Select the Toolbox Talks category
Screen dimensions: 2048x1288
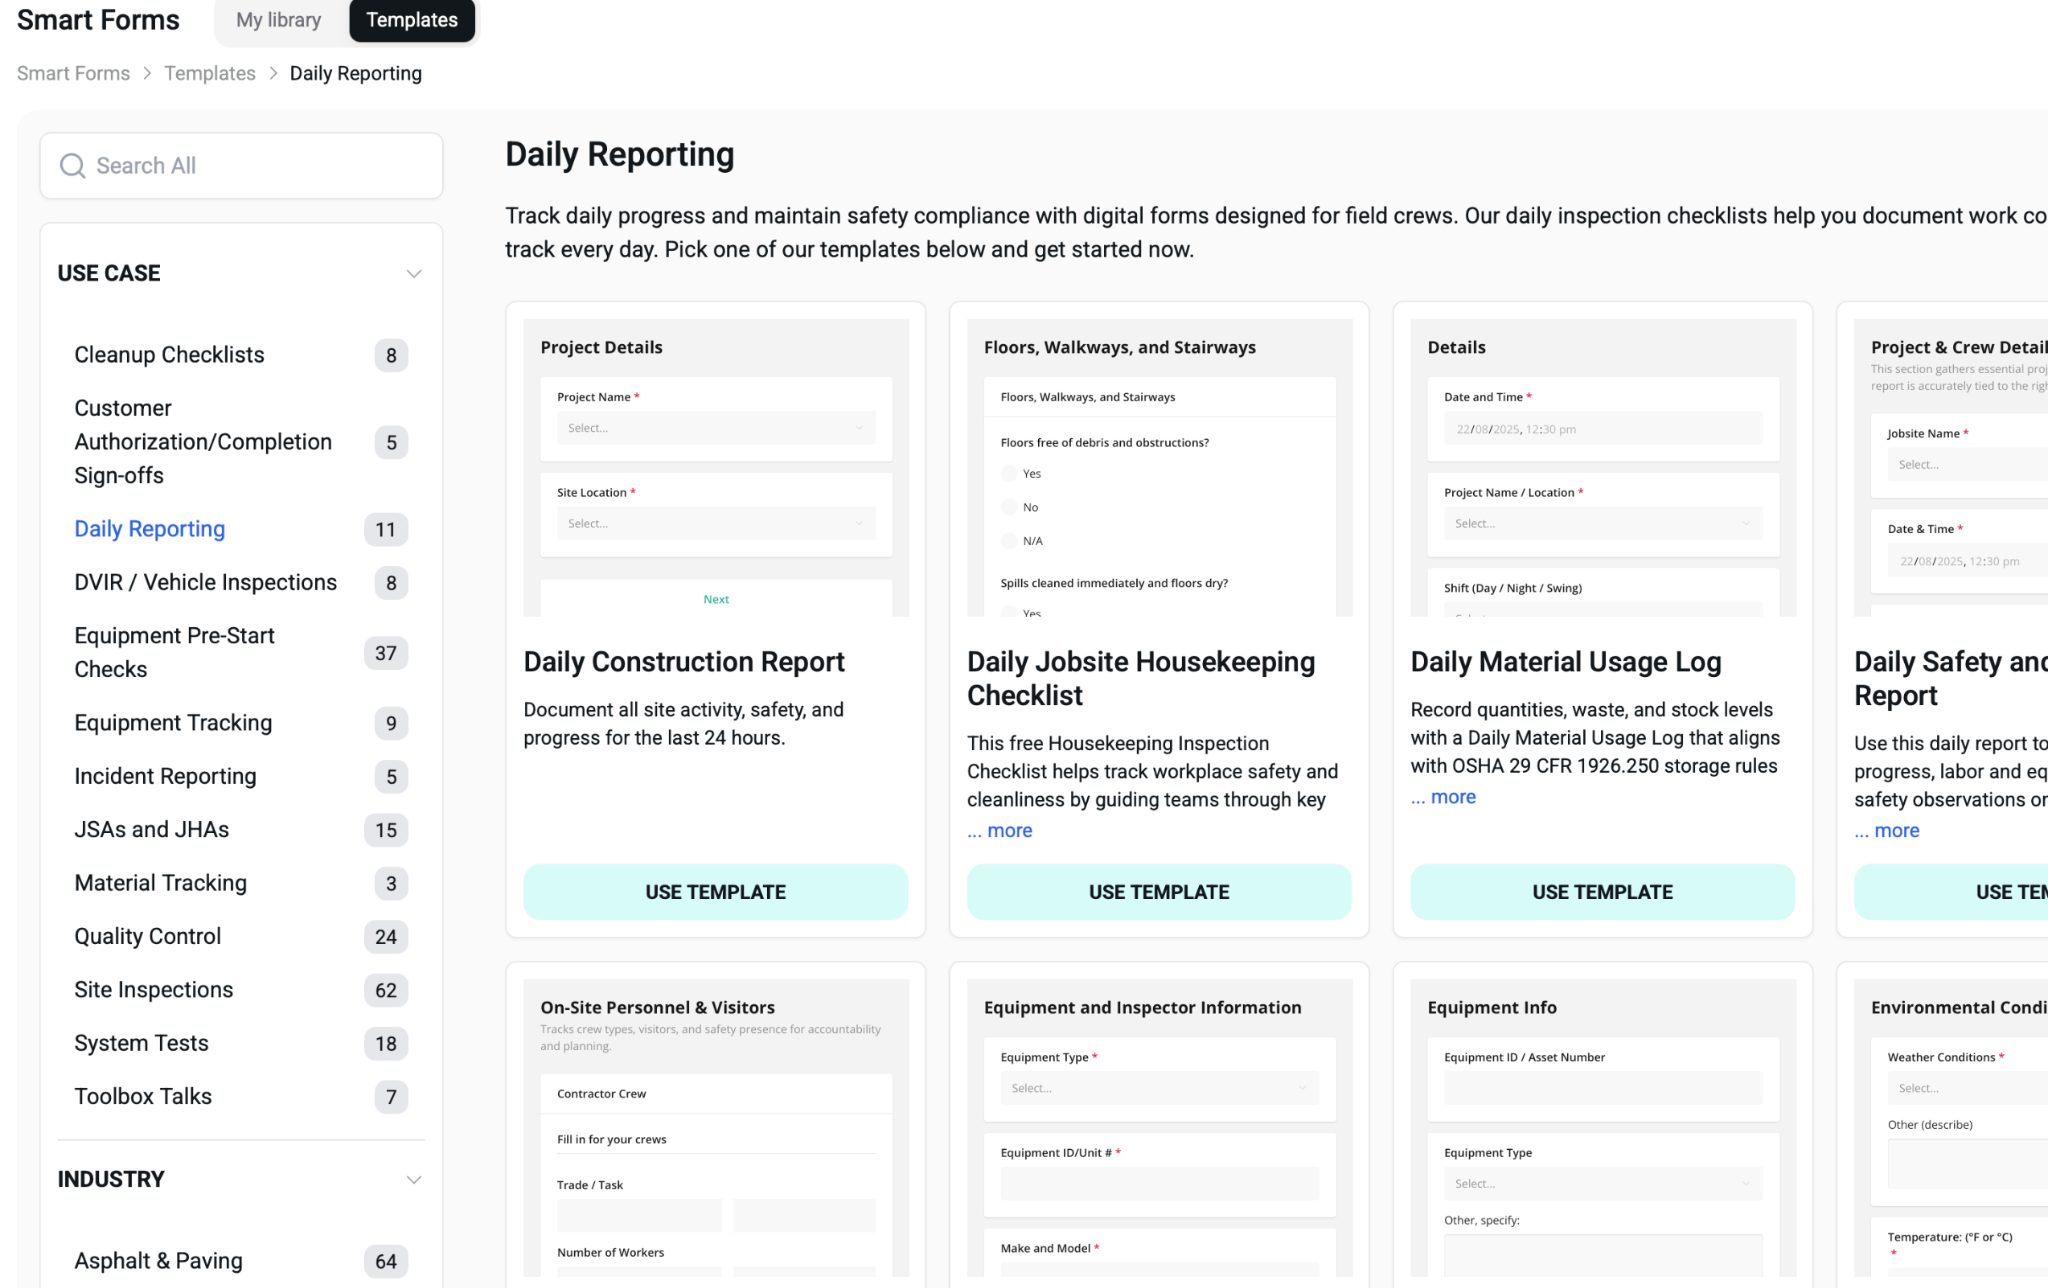(x=241, y=1097)
